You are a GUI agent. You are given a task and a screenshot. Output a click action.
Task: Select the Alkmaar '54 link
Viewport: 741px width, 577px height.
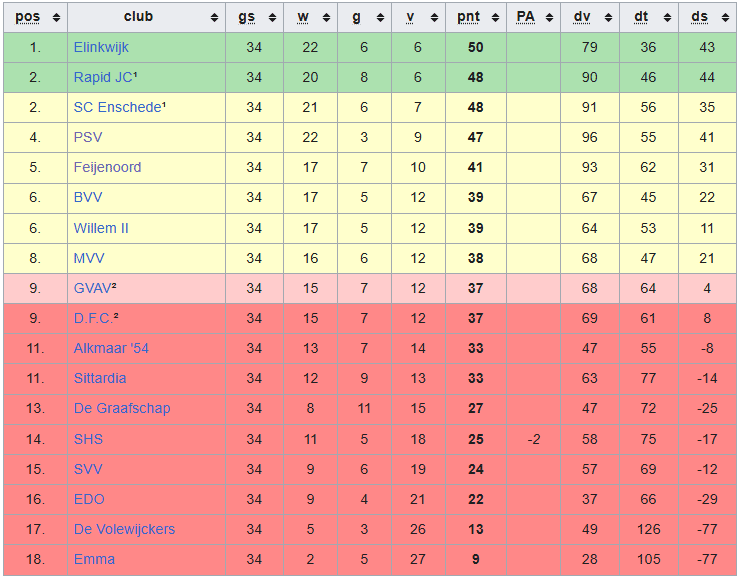111,348
